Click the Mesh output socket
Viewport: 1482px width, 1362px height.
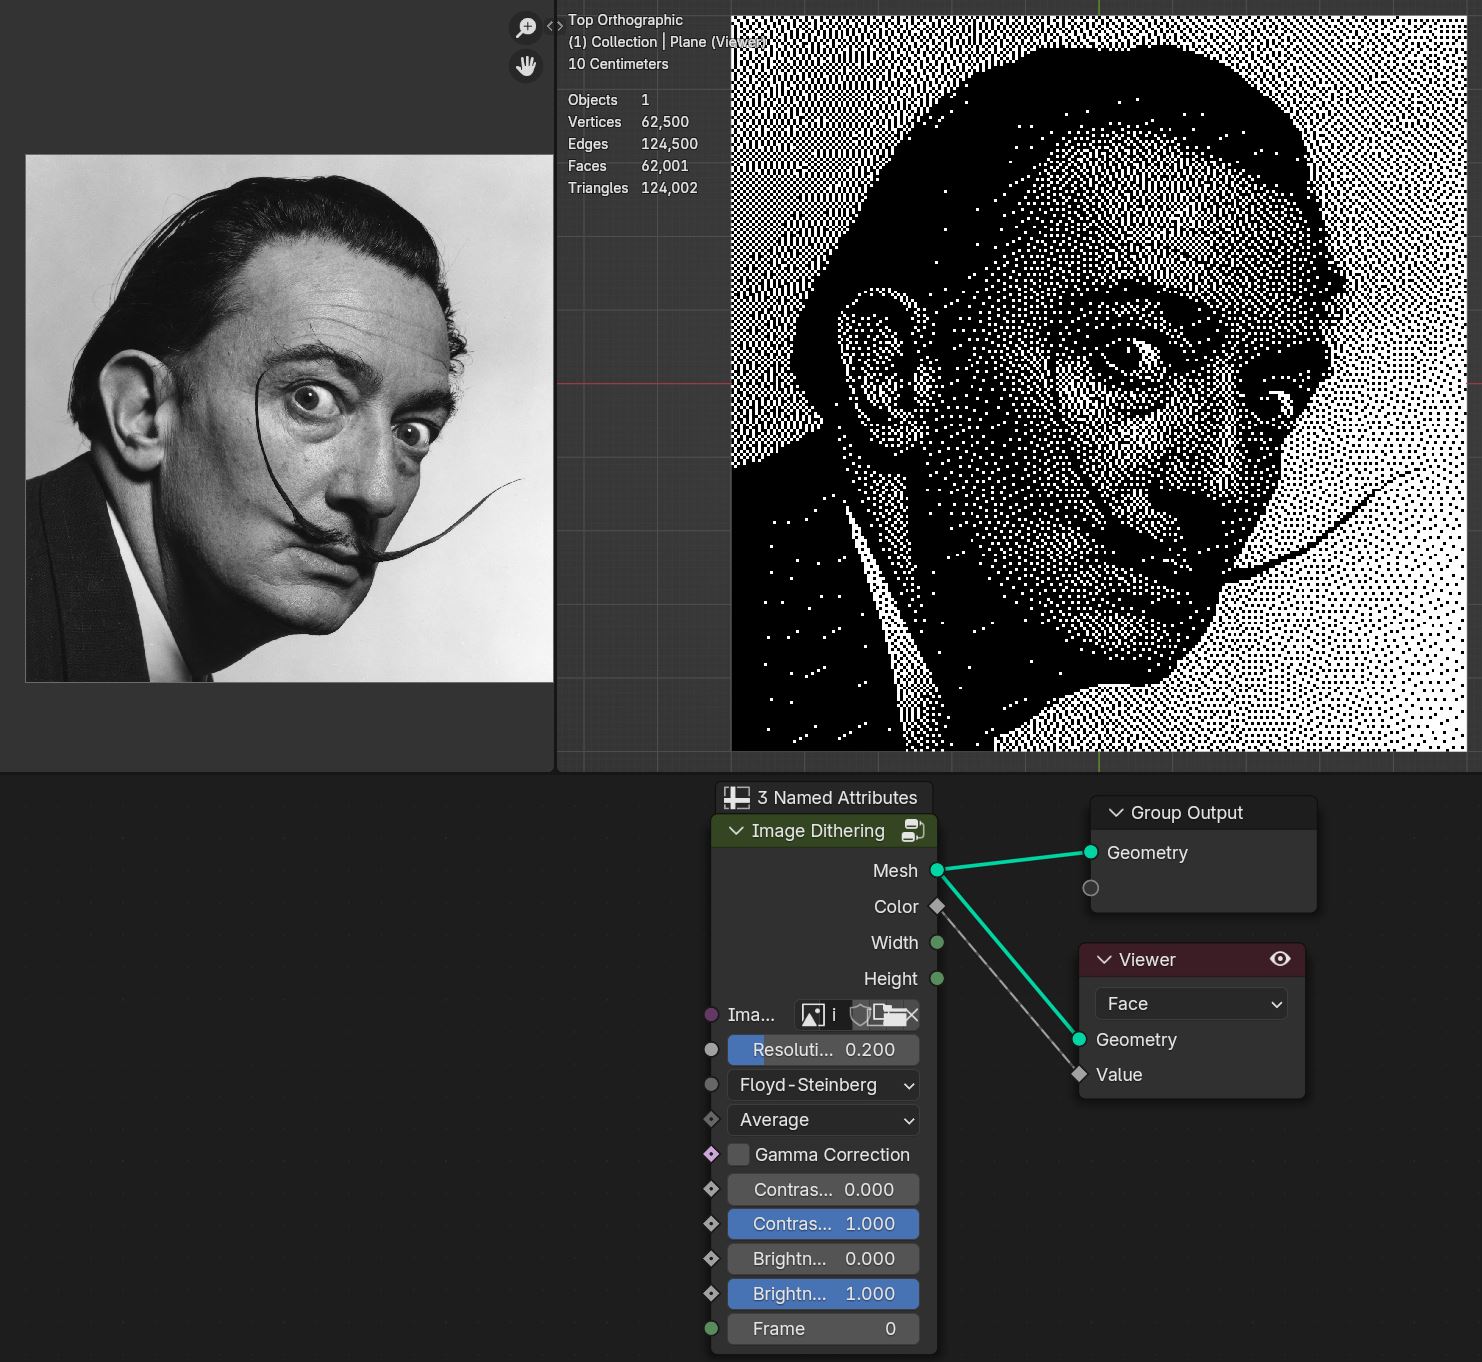tap(937, 870)
